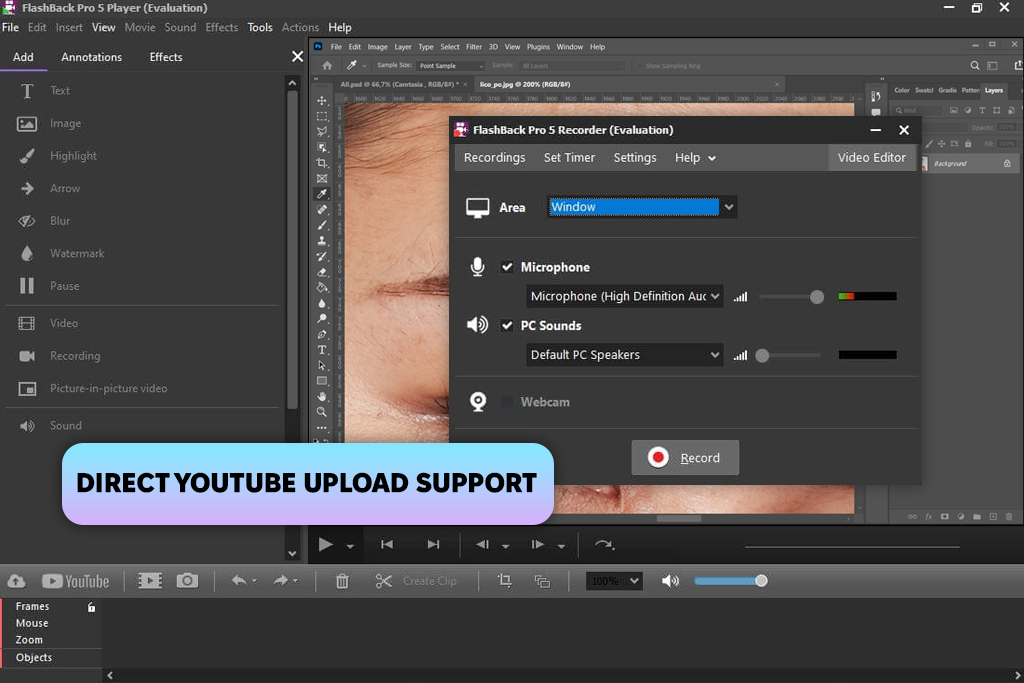
Task: Open Video Editor from recorder
Action: [x=871, y=157]
